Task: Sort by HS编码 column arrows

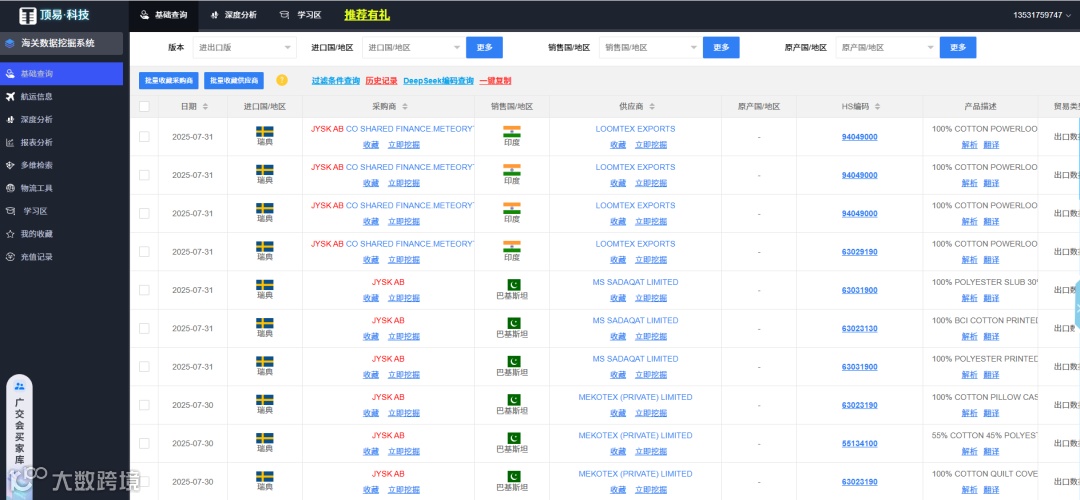Action: (x=880, y=107)
